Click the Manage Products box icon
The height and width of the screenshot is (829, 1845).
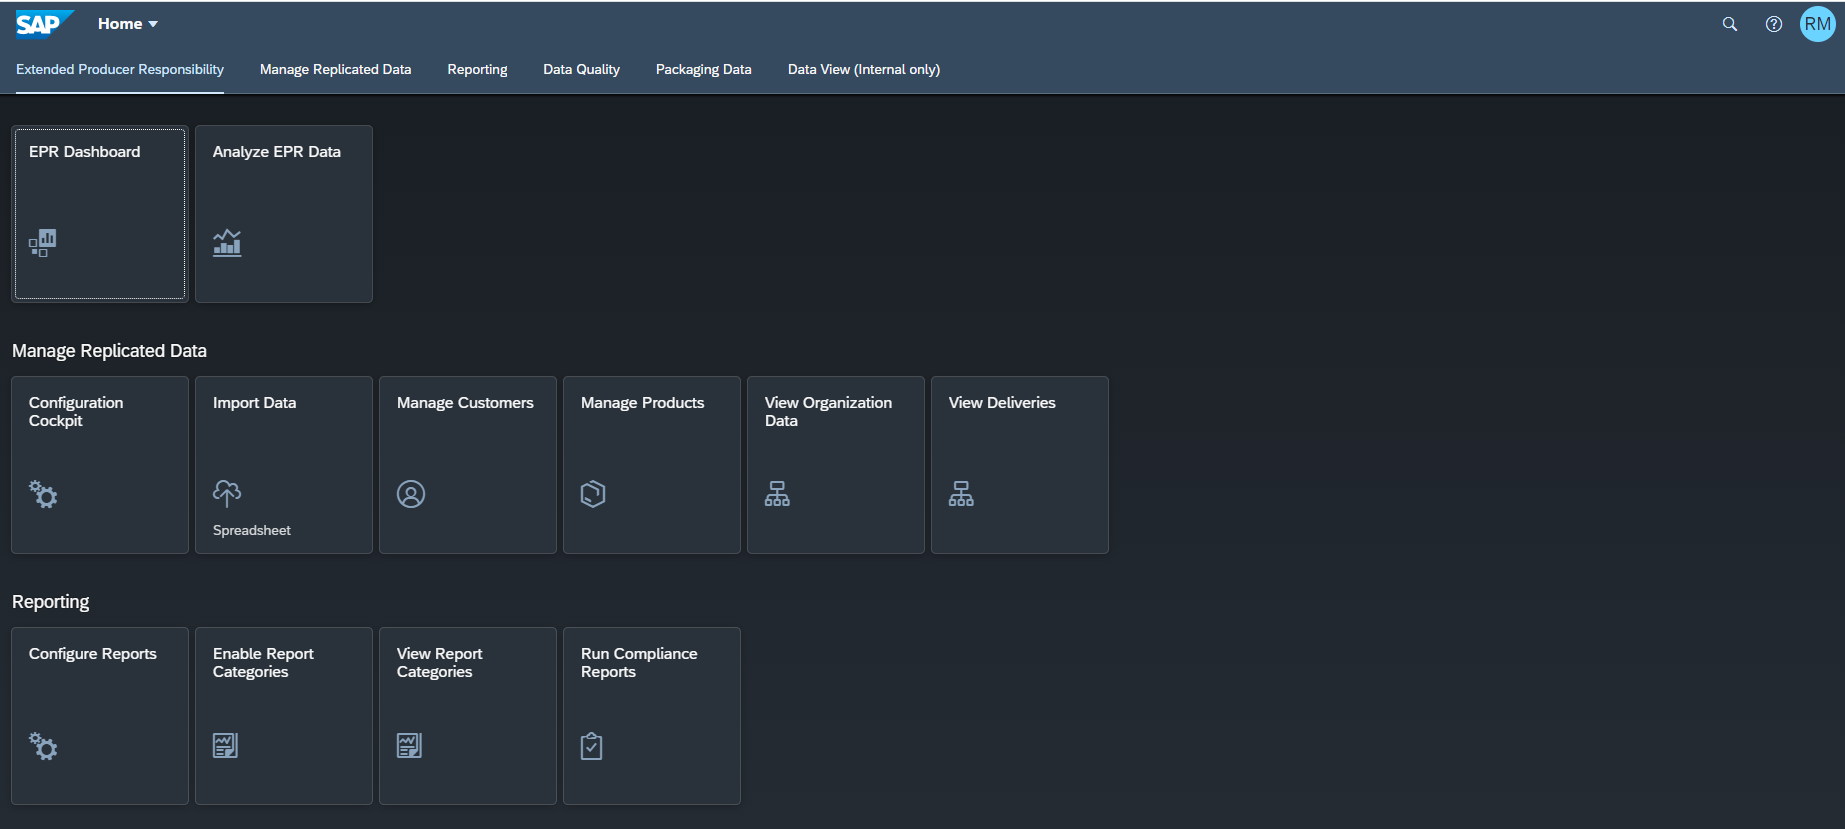tap(593, 494)
